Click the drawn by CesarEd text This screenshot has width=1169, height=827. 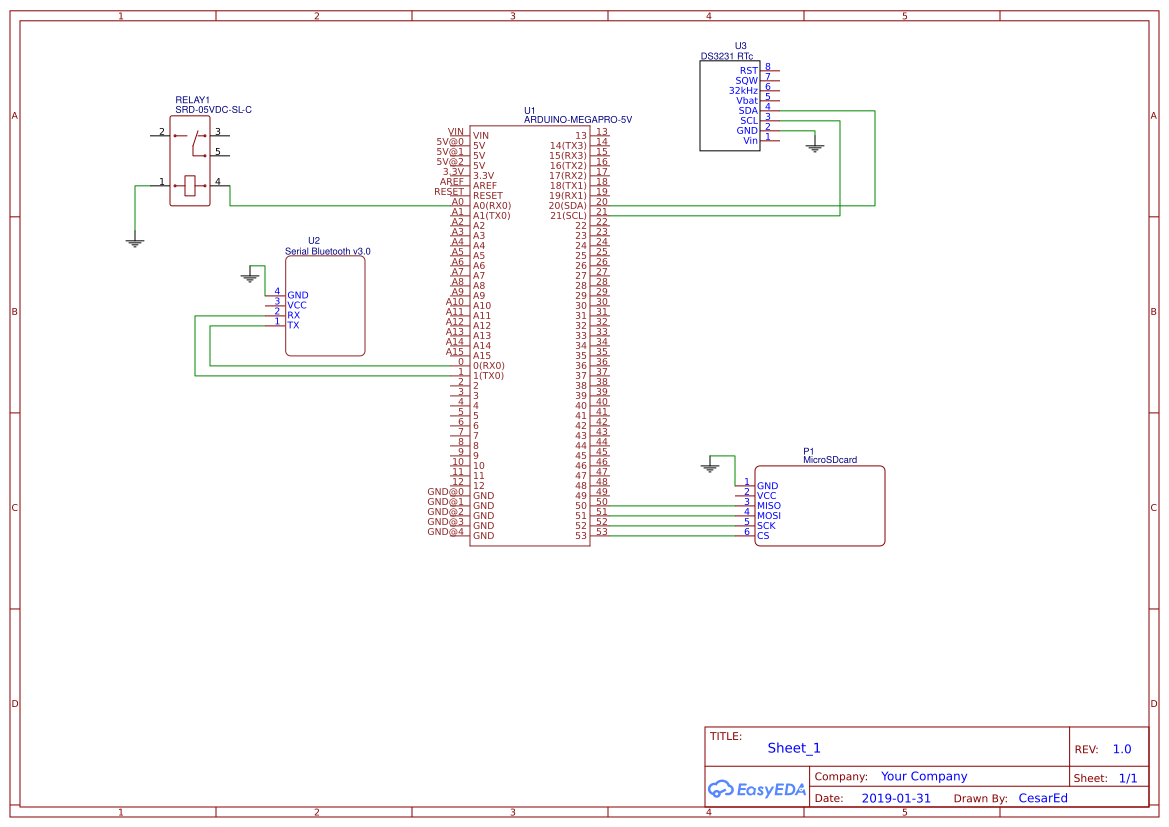click(1043, 798)
